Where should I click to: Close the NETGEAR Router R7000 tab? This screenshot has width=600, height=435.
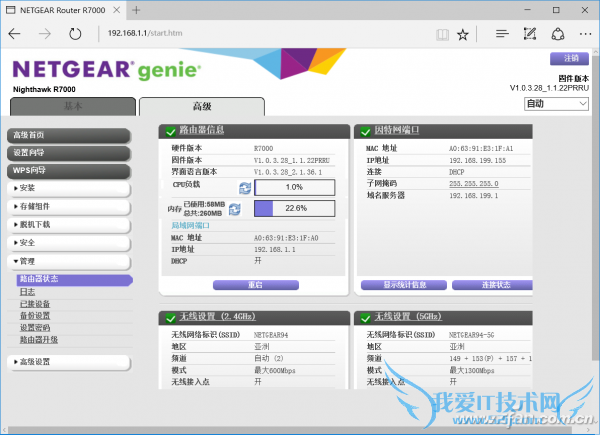pyautogui.click(x=117, y=10)
